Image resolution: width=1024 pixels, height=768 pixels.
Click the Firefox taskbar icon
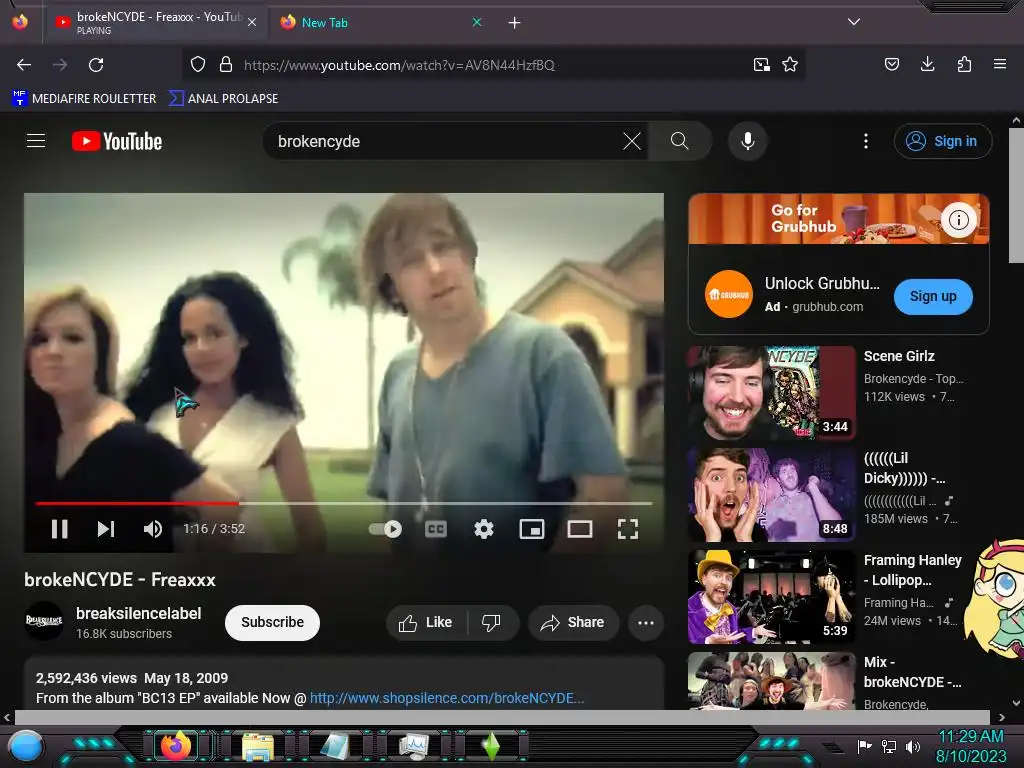click(176, 746)
